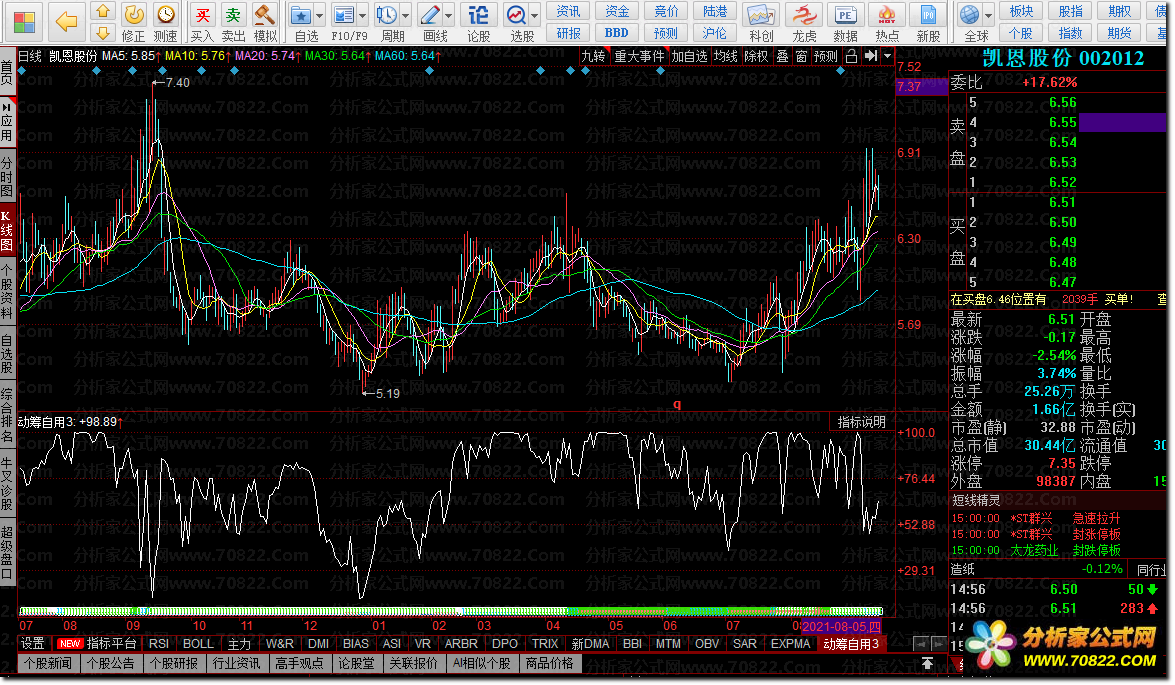
Task: Open the F10/F9 info icon
Action: click(343, 15)
